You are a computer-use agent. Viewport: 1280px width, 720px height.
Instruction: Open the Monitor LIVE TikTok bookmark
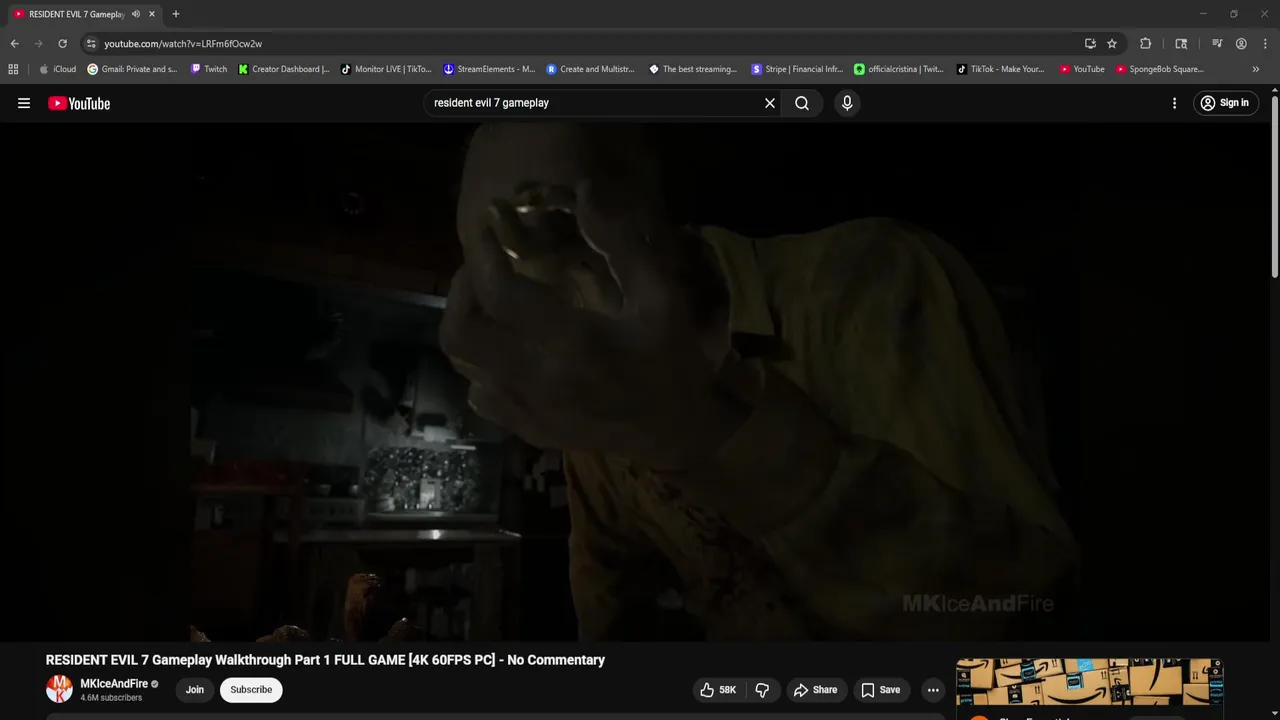coord(386,69)
